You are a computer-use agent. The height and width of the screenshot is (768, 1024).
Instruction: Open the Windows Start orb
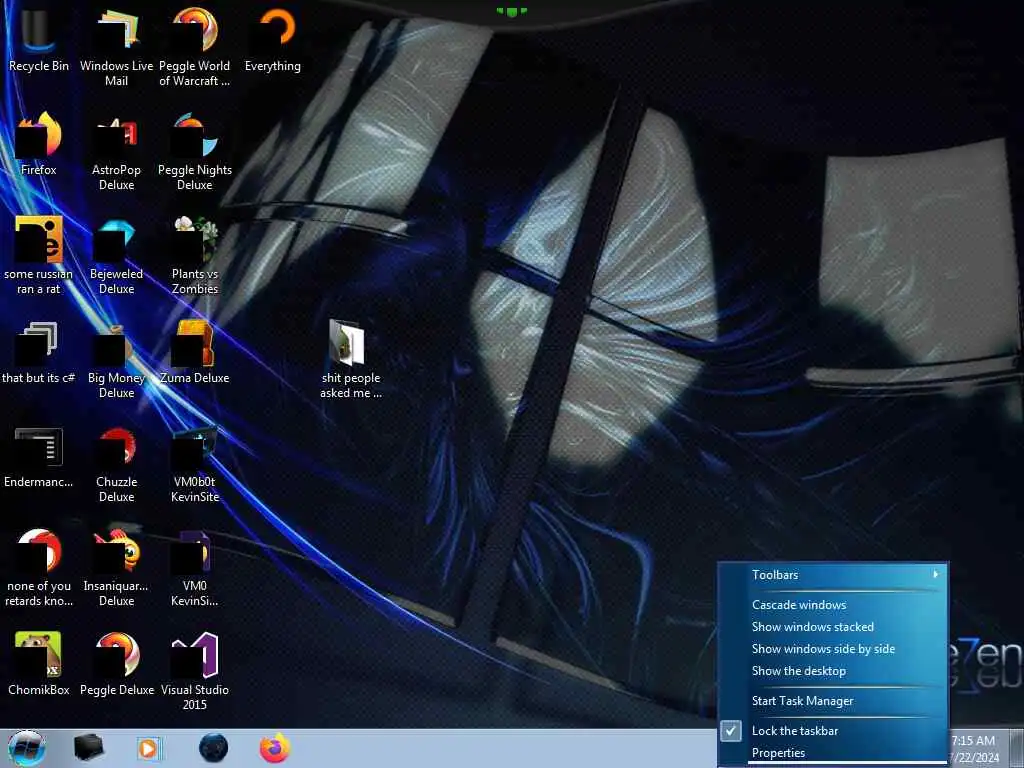tap(27, 748)
